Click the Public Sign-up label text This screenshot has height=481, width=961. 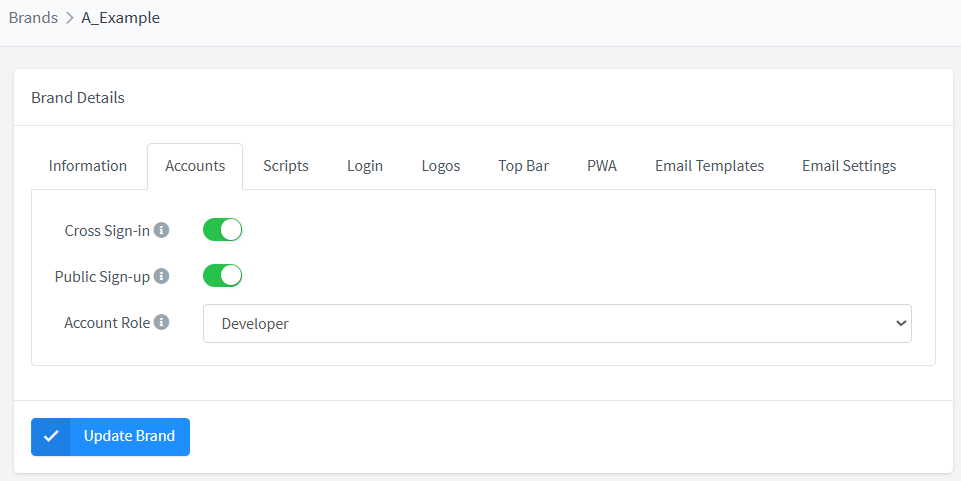point(102,276)
